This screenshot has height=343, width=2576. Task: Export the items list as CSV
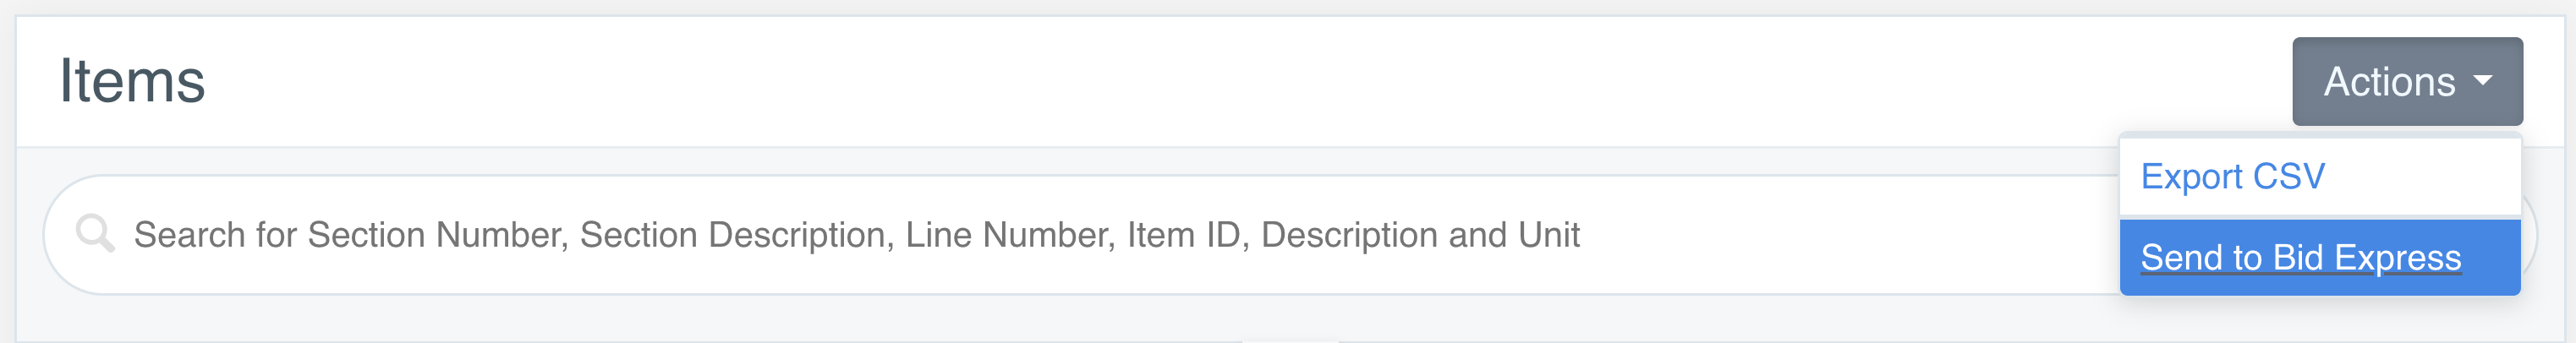2232,177
